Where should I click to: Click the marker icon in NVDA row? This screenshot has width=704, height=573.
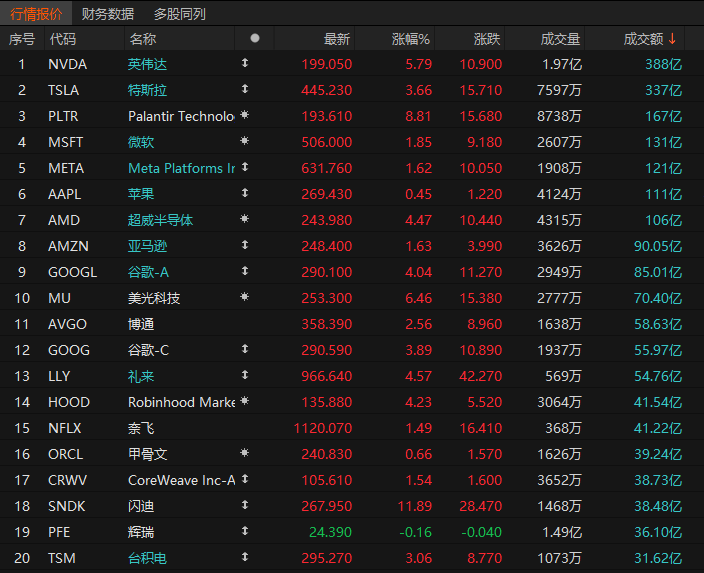tap(245, 63)
